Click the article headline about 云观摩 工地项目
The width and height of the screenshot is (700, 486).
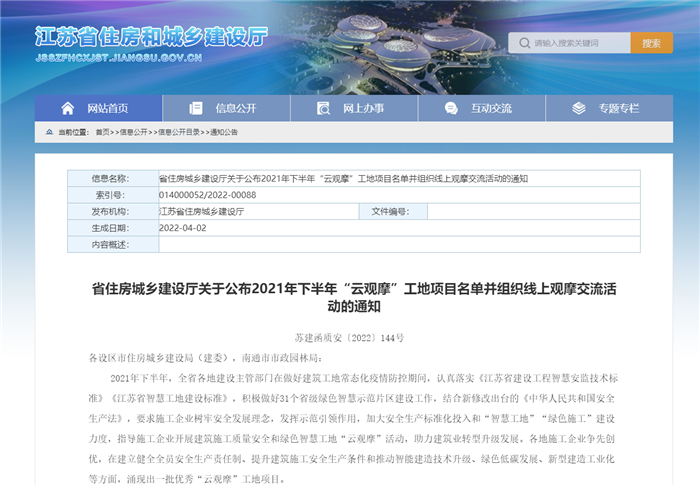[349, 297]
